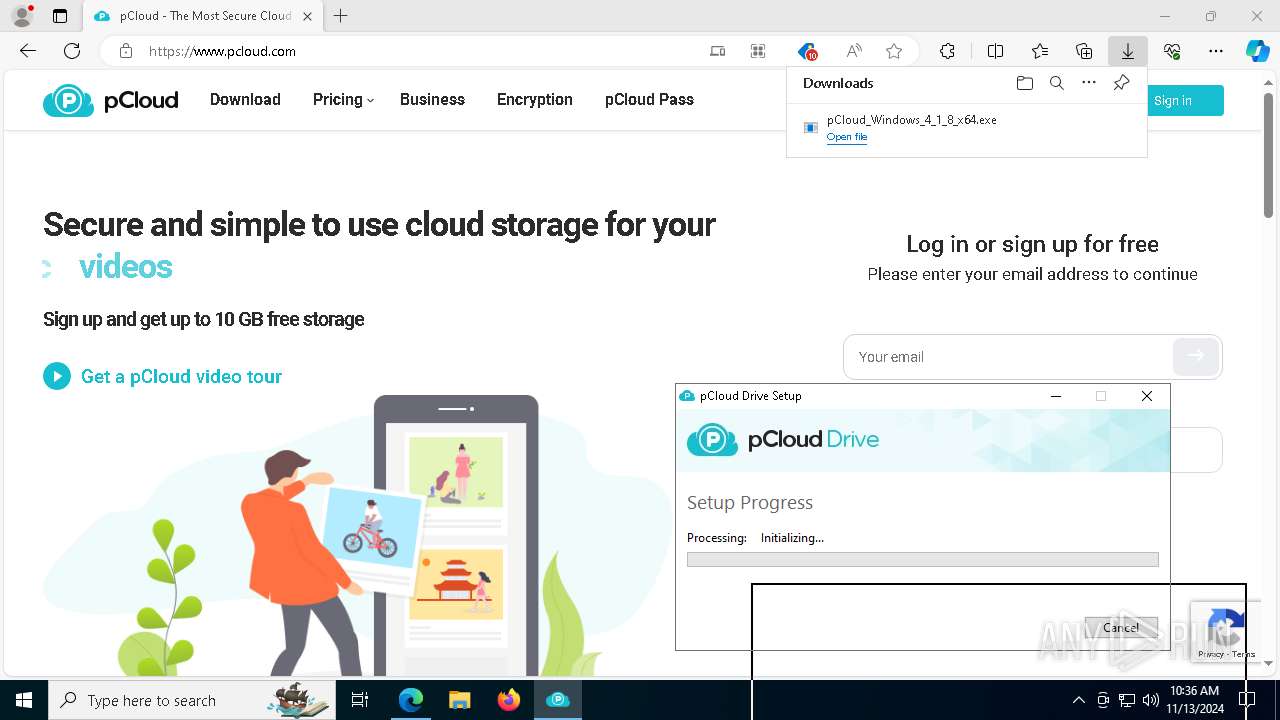The height and width of the screenshot is (720, 1280).
Task: Open the Business page
Action: click(x=432, y=99)
